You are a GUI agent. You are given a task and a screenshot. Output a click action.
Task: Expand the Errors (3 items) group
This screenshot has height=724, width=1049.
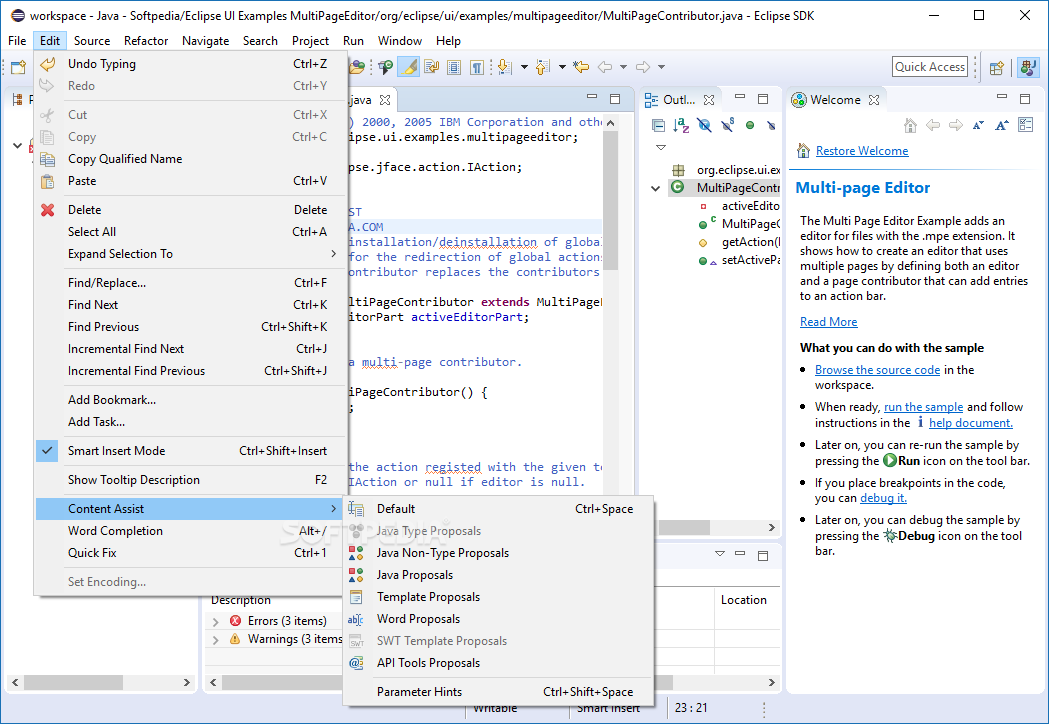point(215,622)
